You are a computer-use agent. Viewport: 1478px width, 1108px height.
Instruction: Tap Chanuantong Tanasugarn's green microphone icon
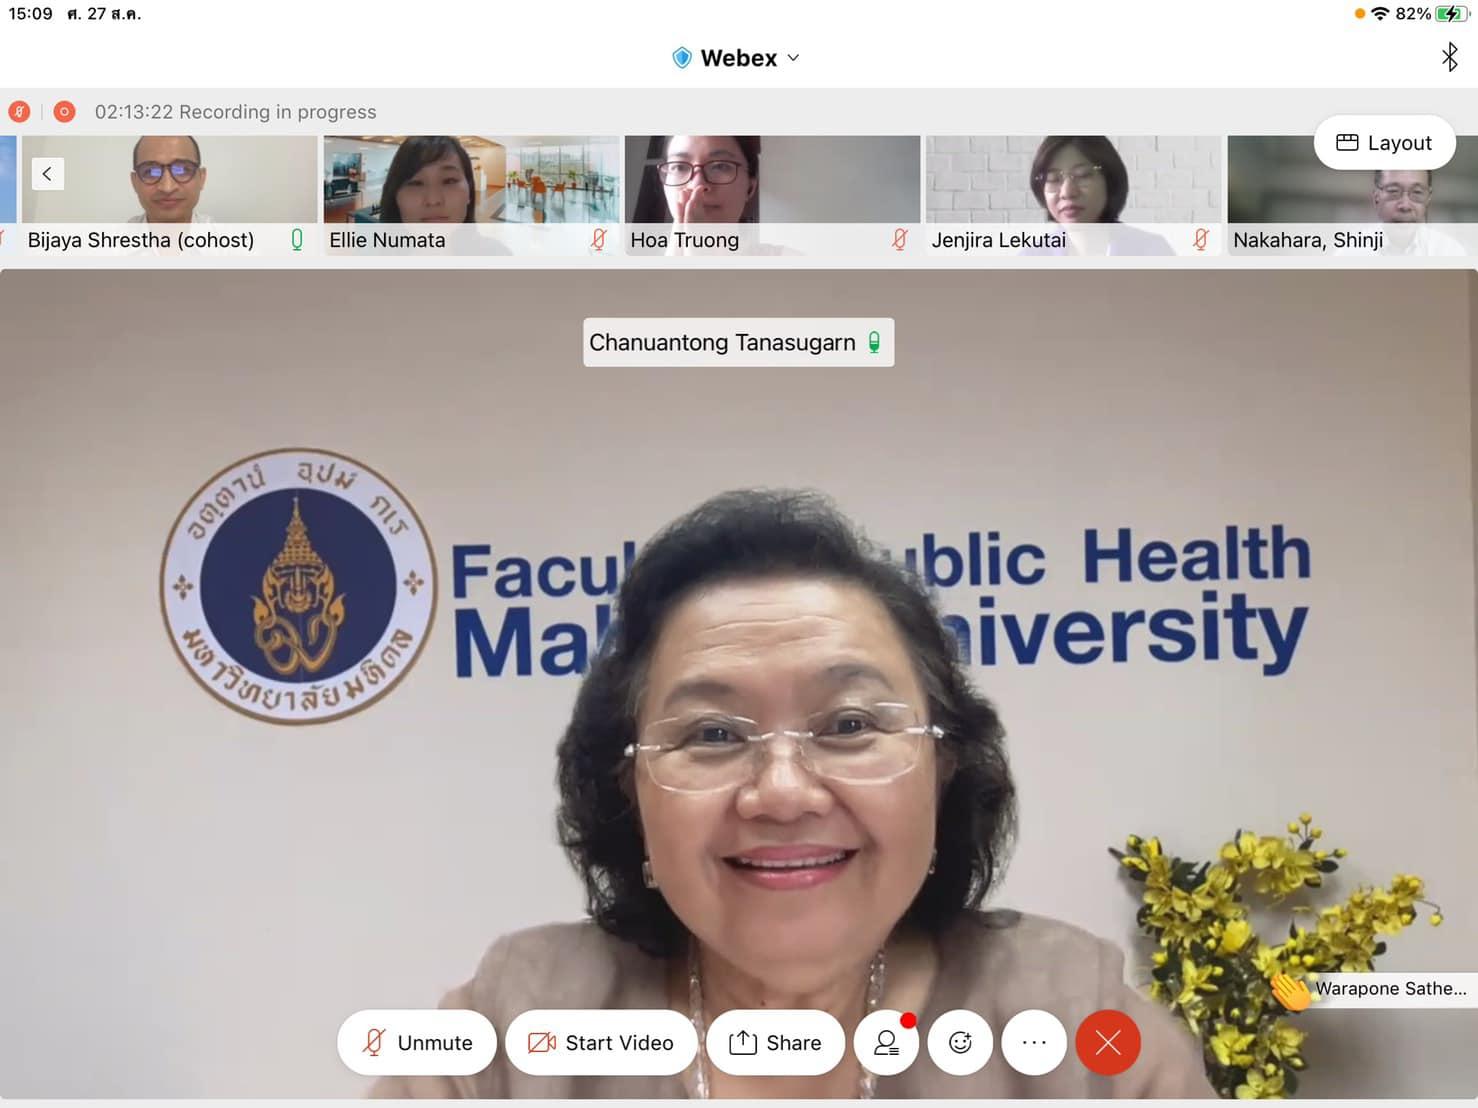pyautogui.click(x=875, y=343)
